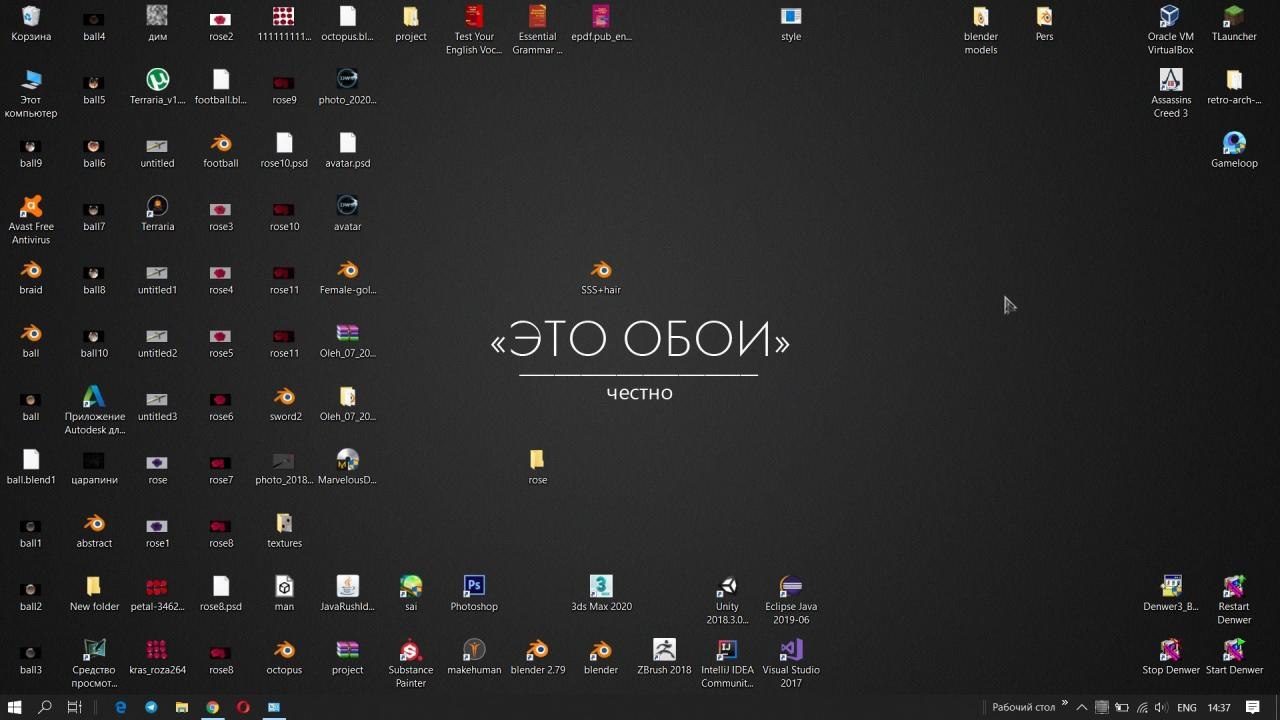Run Stop Denwer shortcut

click(1171, 657)
